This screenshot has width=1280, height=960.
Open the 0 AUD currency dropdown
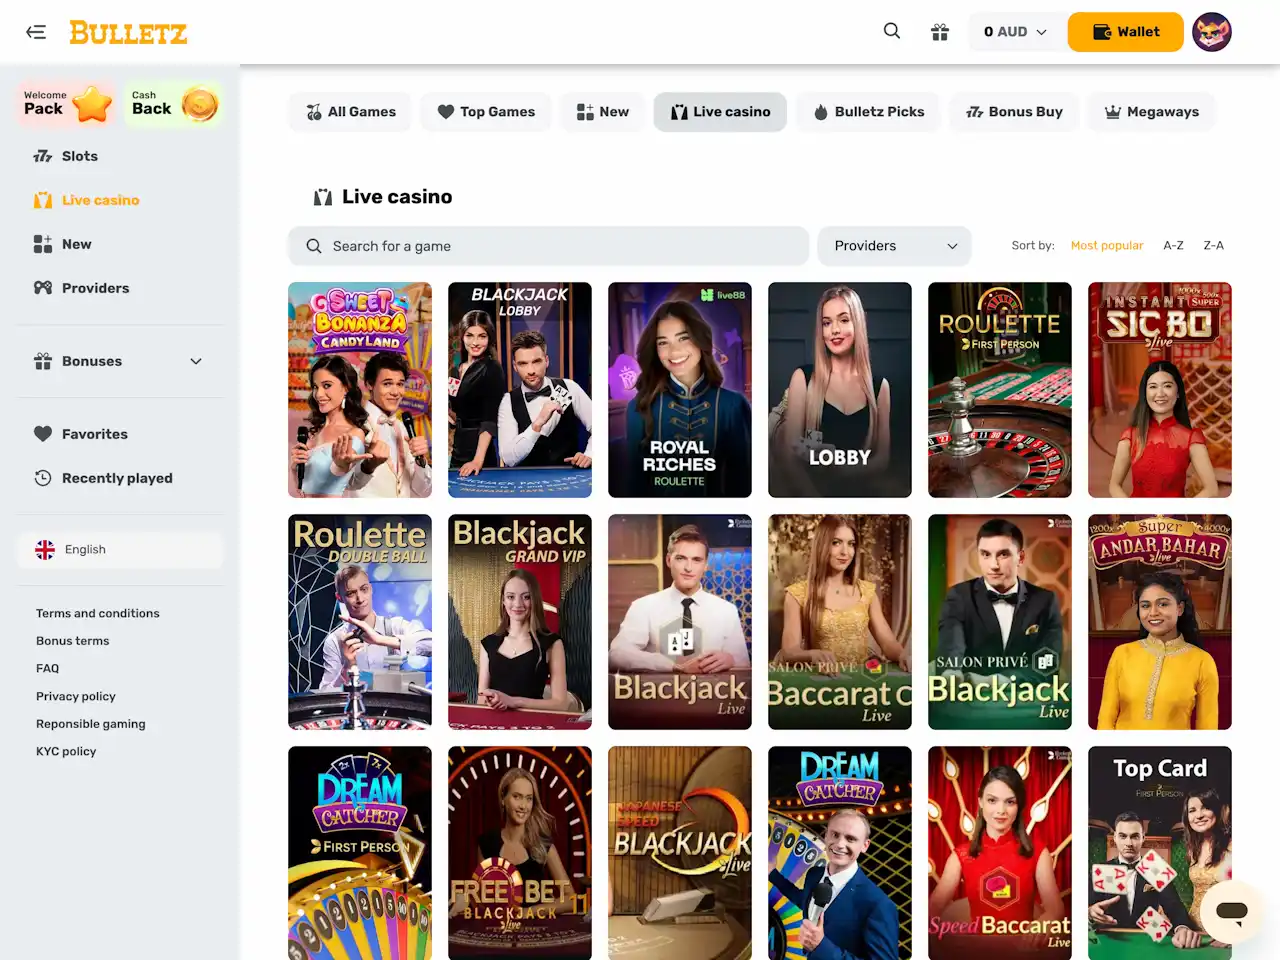(x=1015, y=32)
